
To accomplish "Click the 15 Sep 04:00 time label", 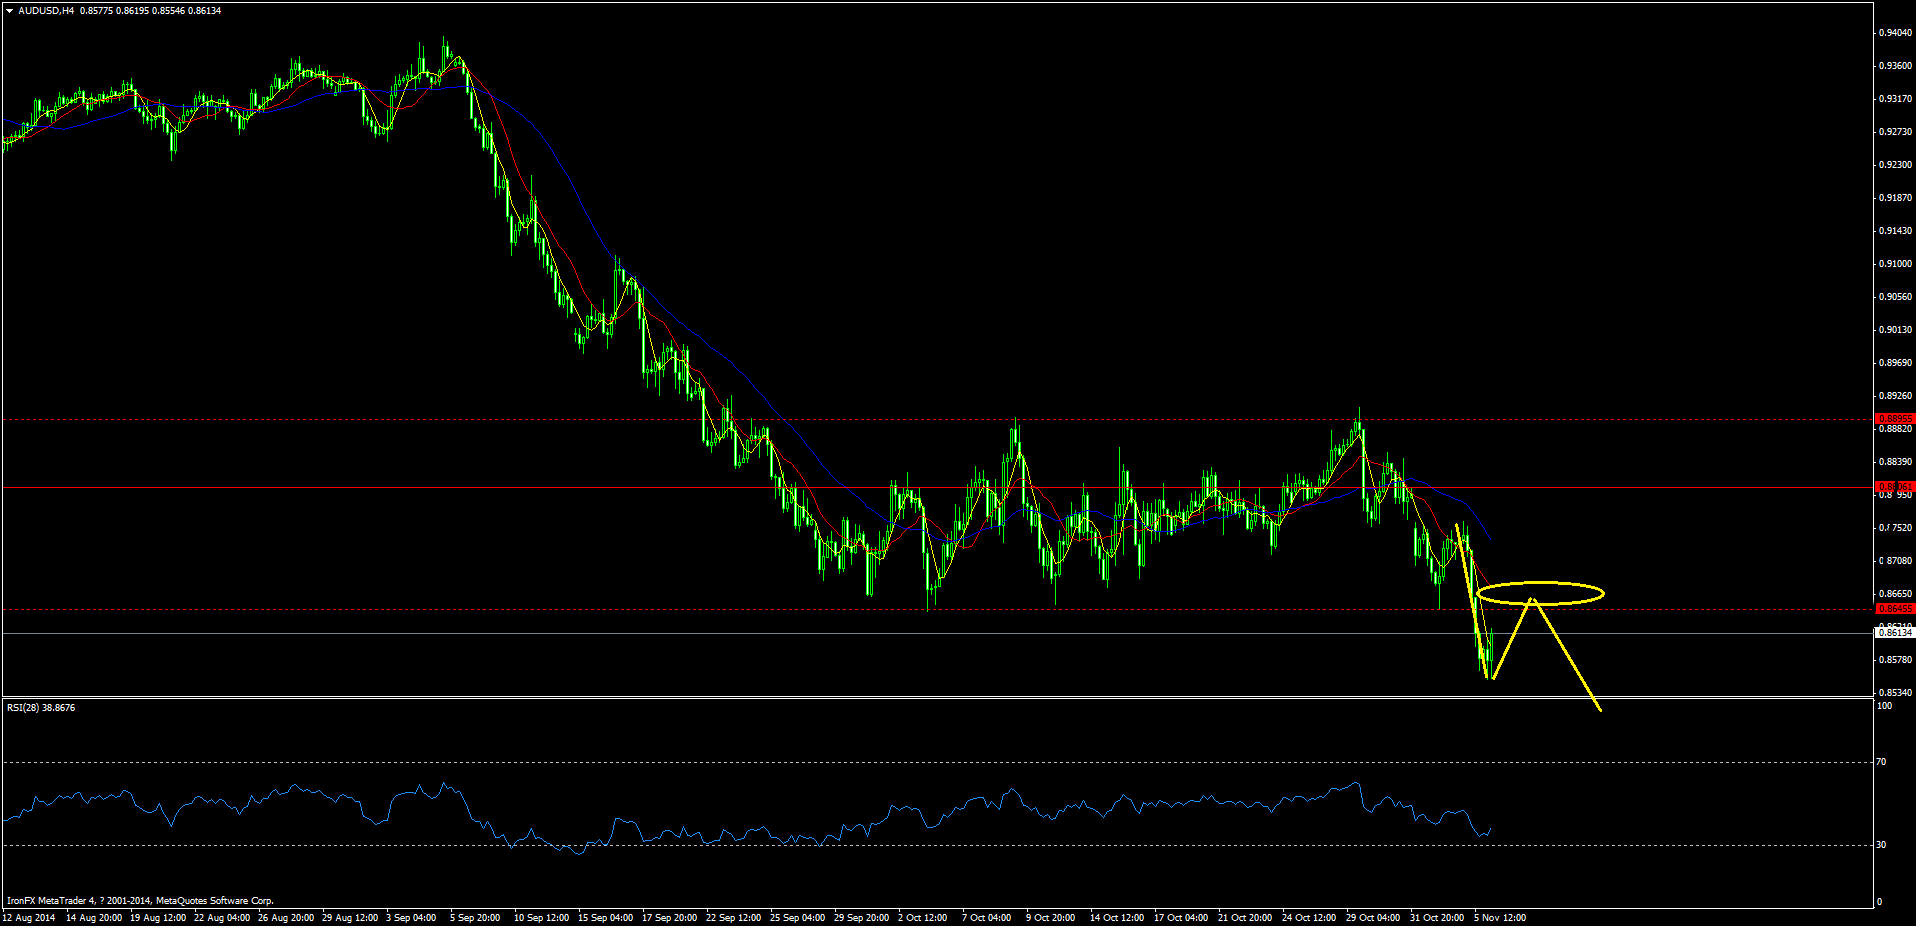I will coord(606,918).
